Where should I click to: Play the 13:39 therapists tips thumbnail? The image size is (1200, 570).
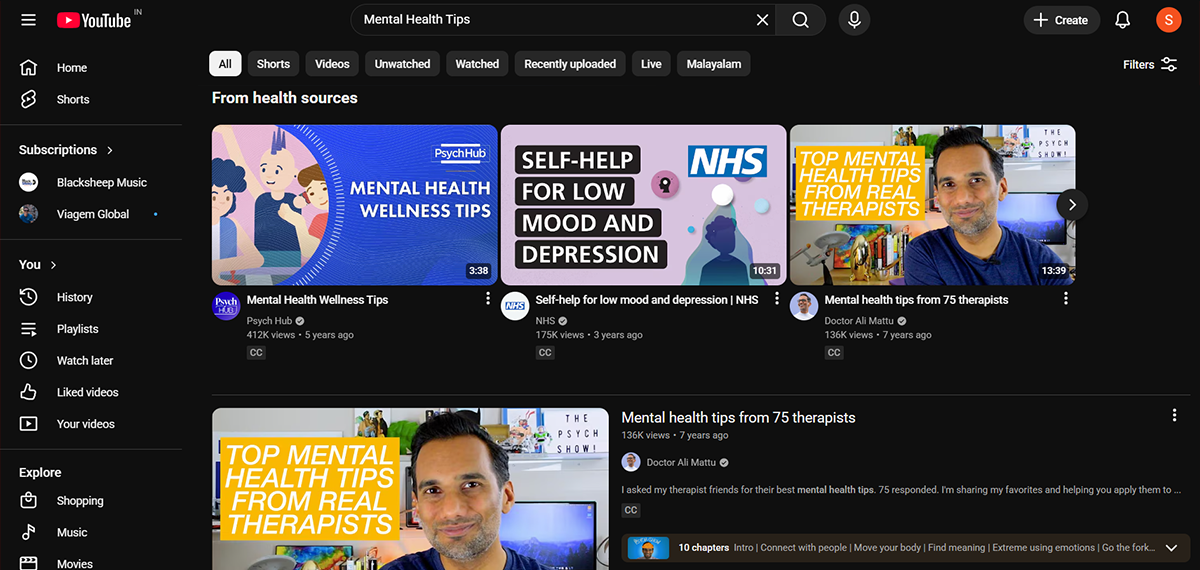point(932,205)
